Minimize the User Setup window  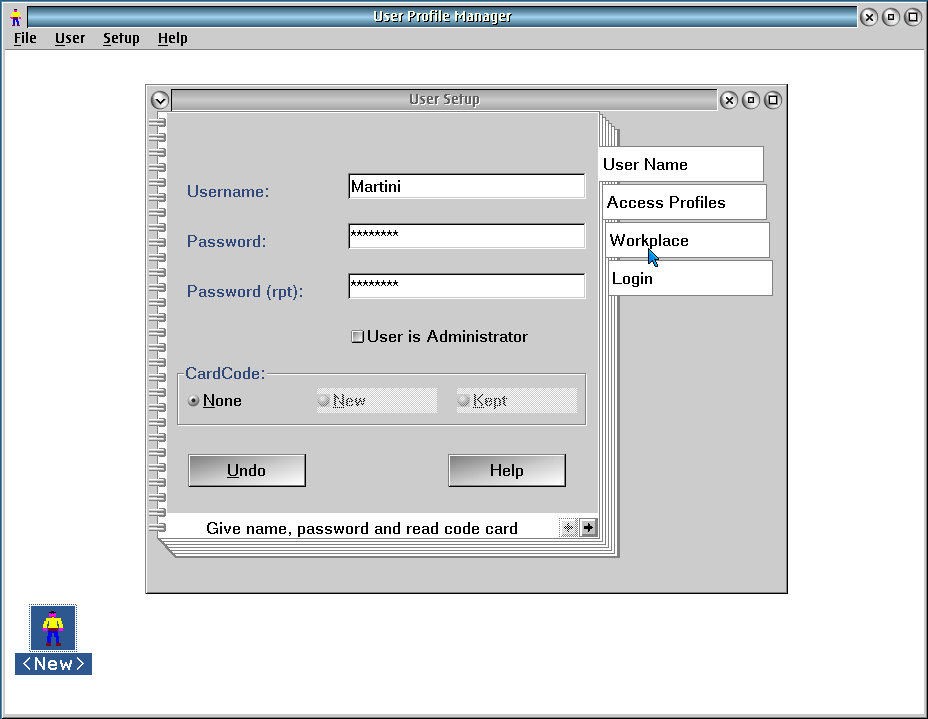751,100
